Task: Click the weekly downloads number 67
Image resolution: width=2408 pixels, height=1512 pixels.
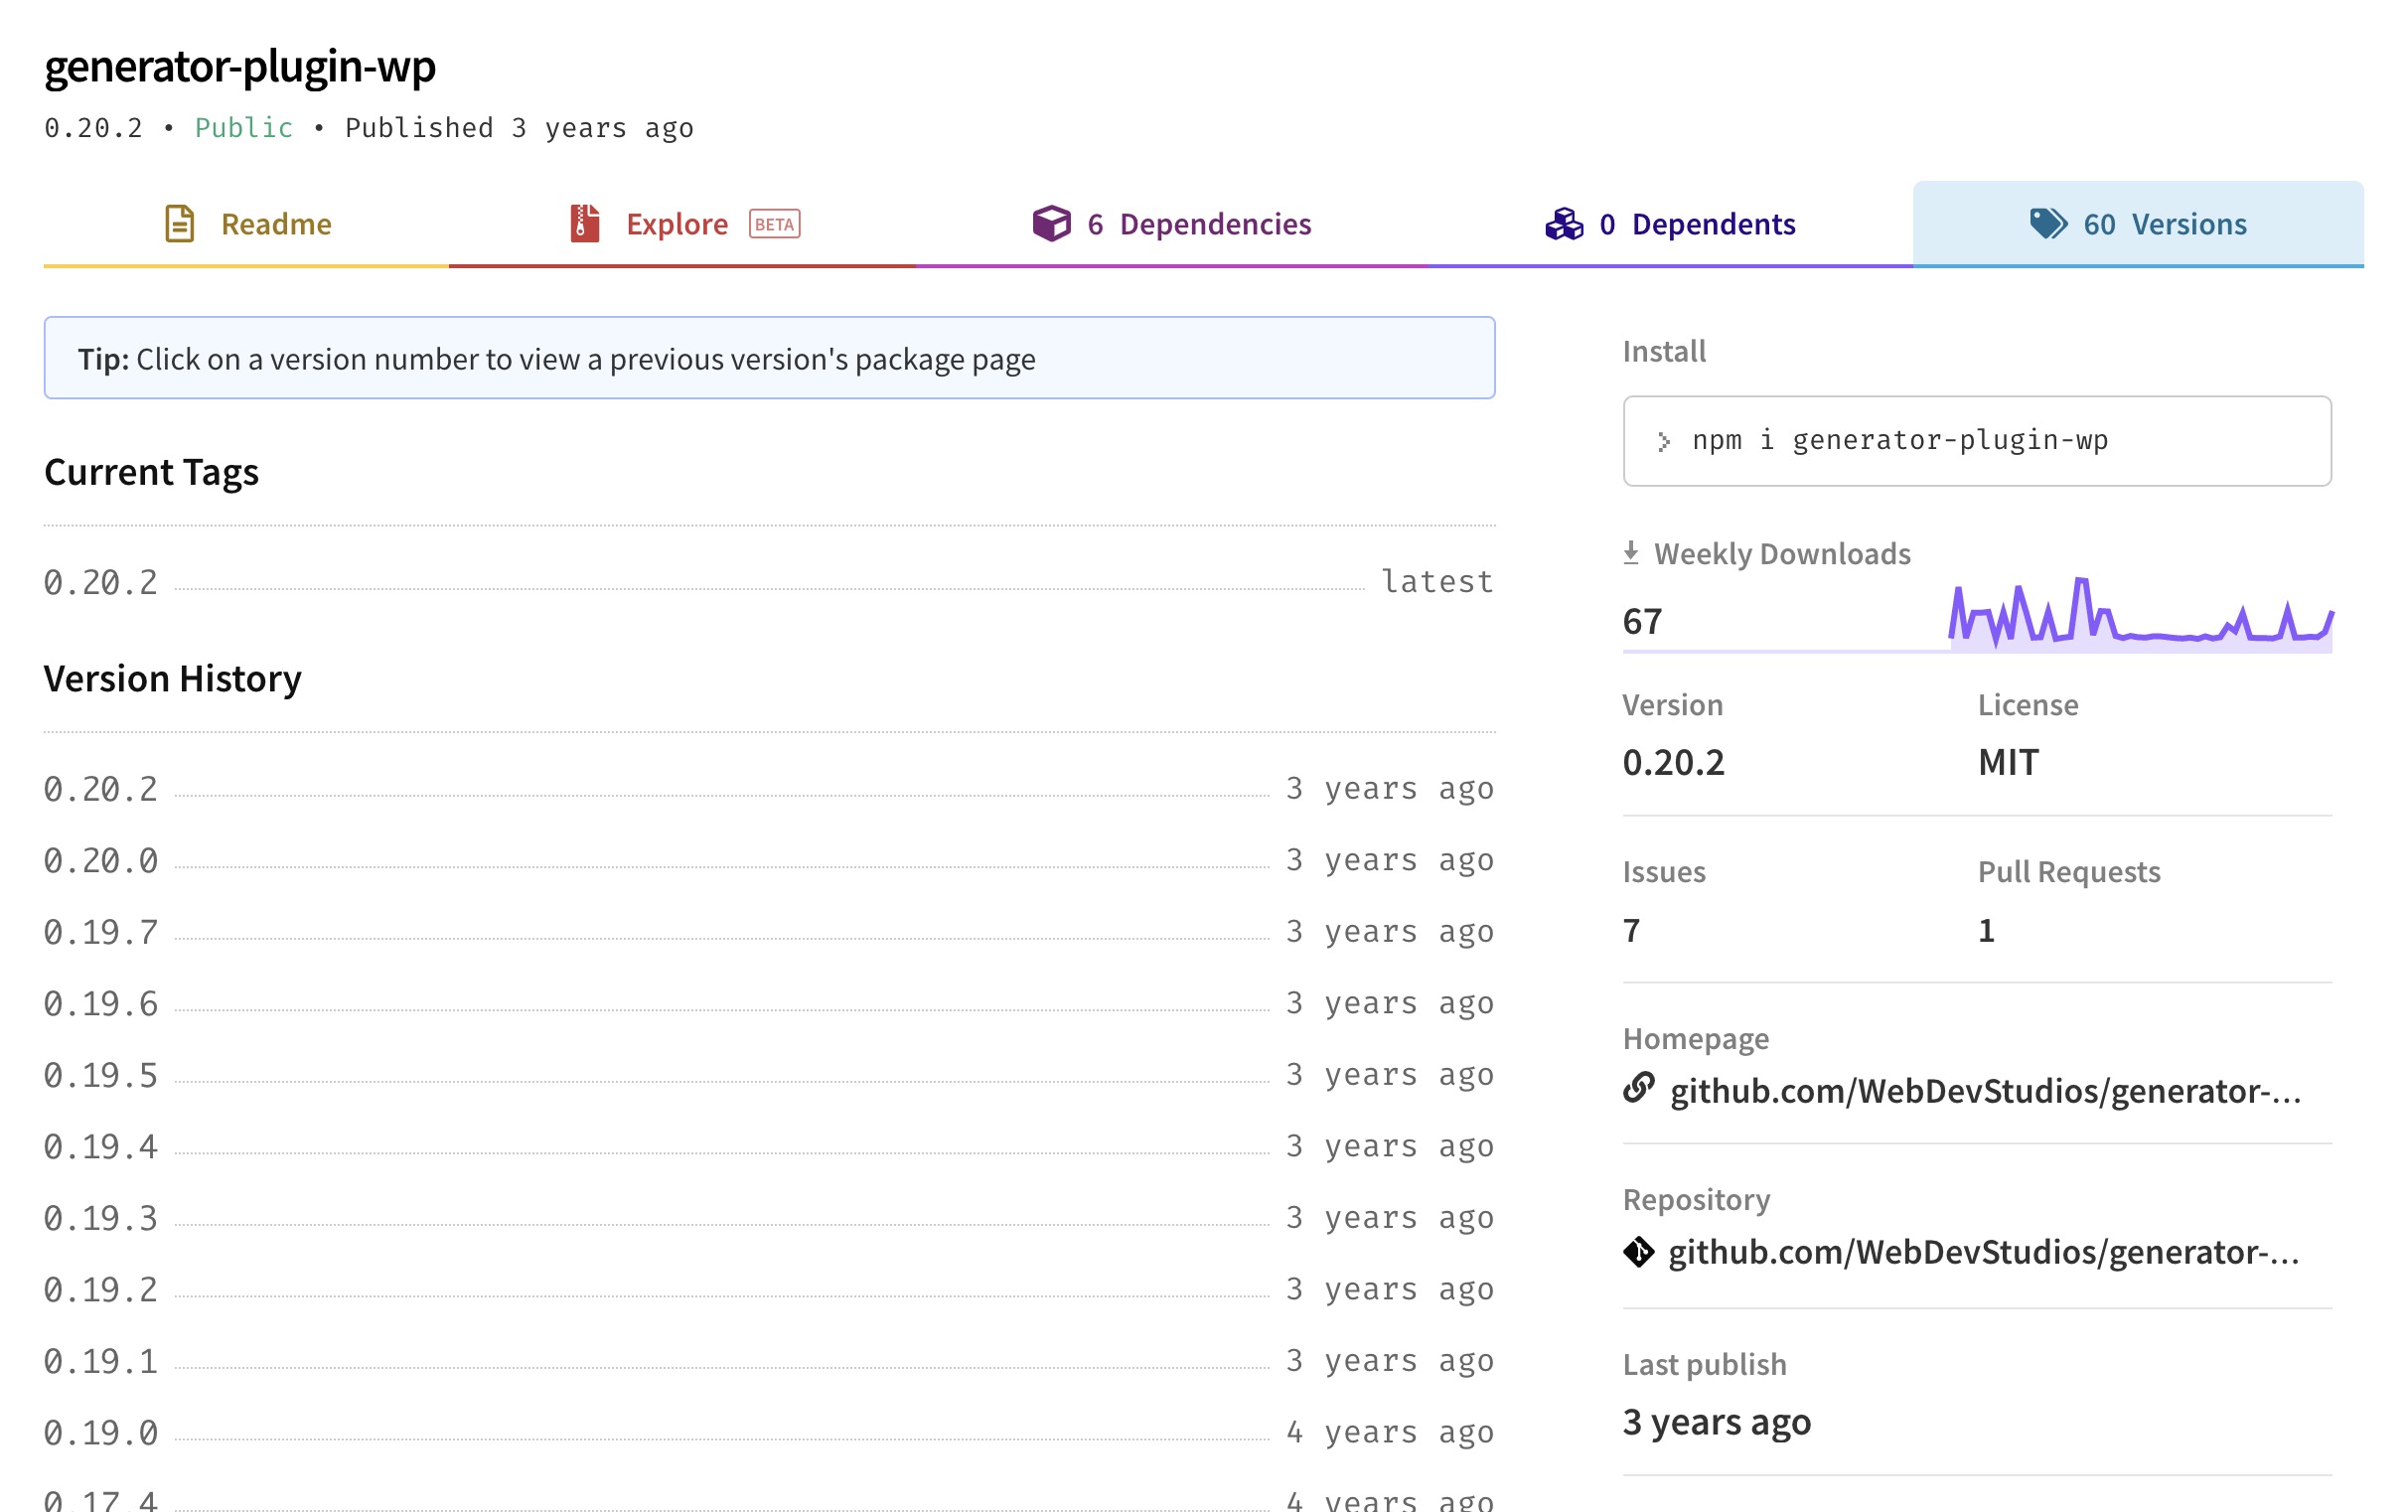Action: pyautogui.click(x=1642, y=621)
